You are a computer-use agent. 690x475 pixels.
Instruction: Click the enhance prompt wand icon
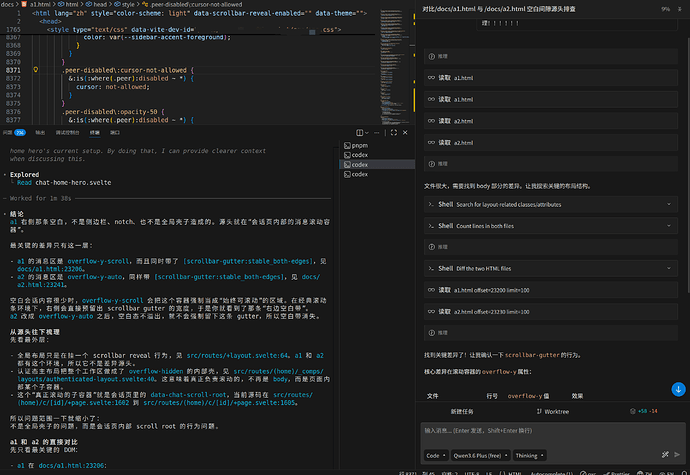pyautogui.click(x=665, y=455)
